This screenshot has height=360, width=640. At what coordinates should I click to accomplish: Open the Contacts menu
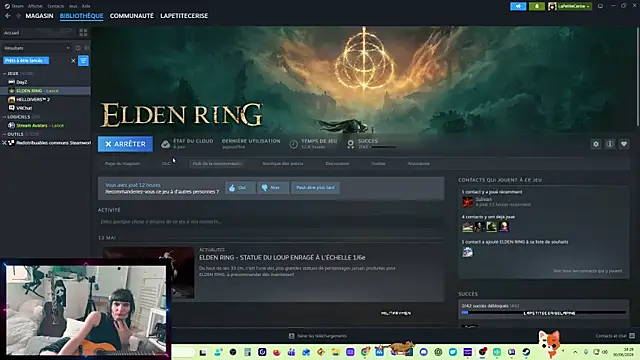56,6
